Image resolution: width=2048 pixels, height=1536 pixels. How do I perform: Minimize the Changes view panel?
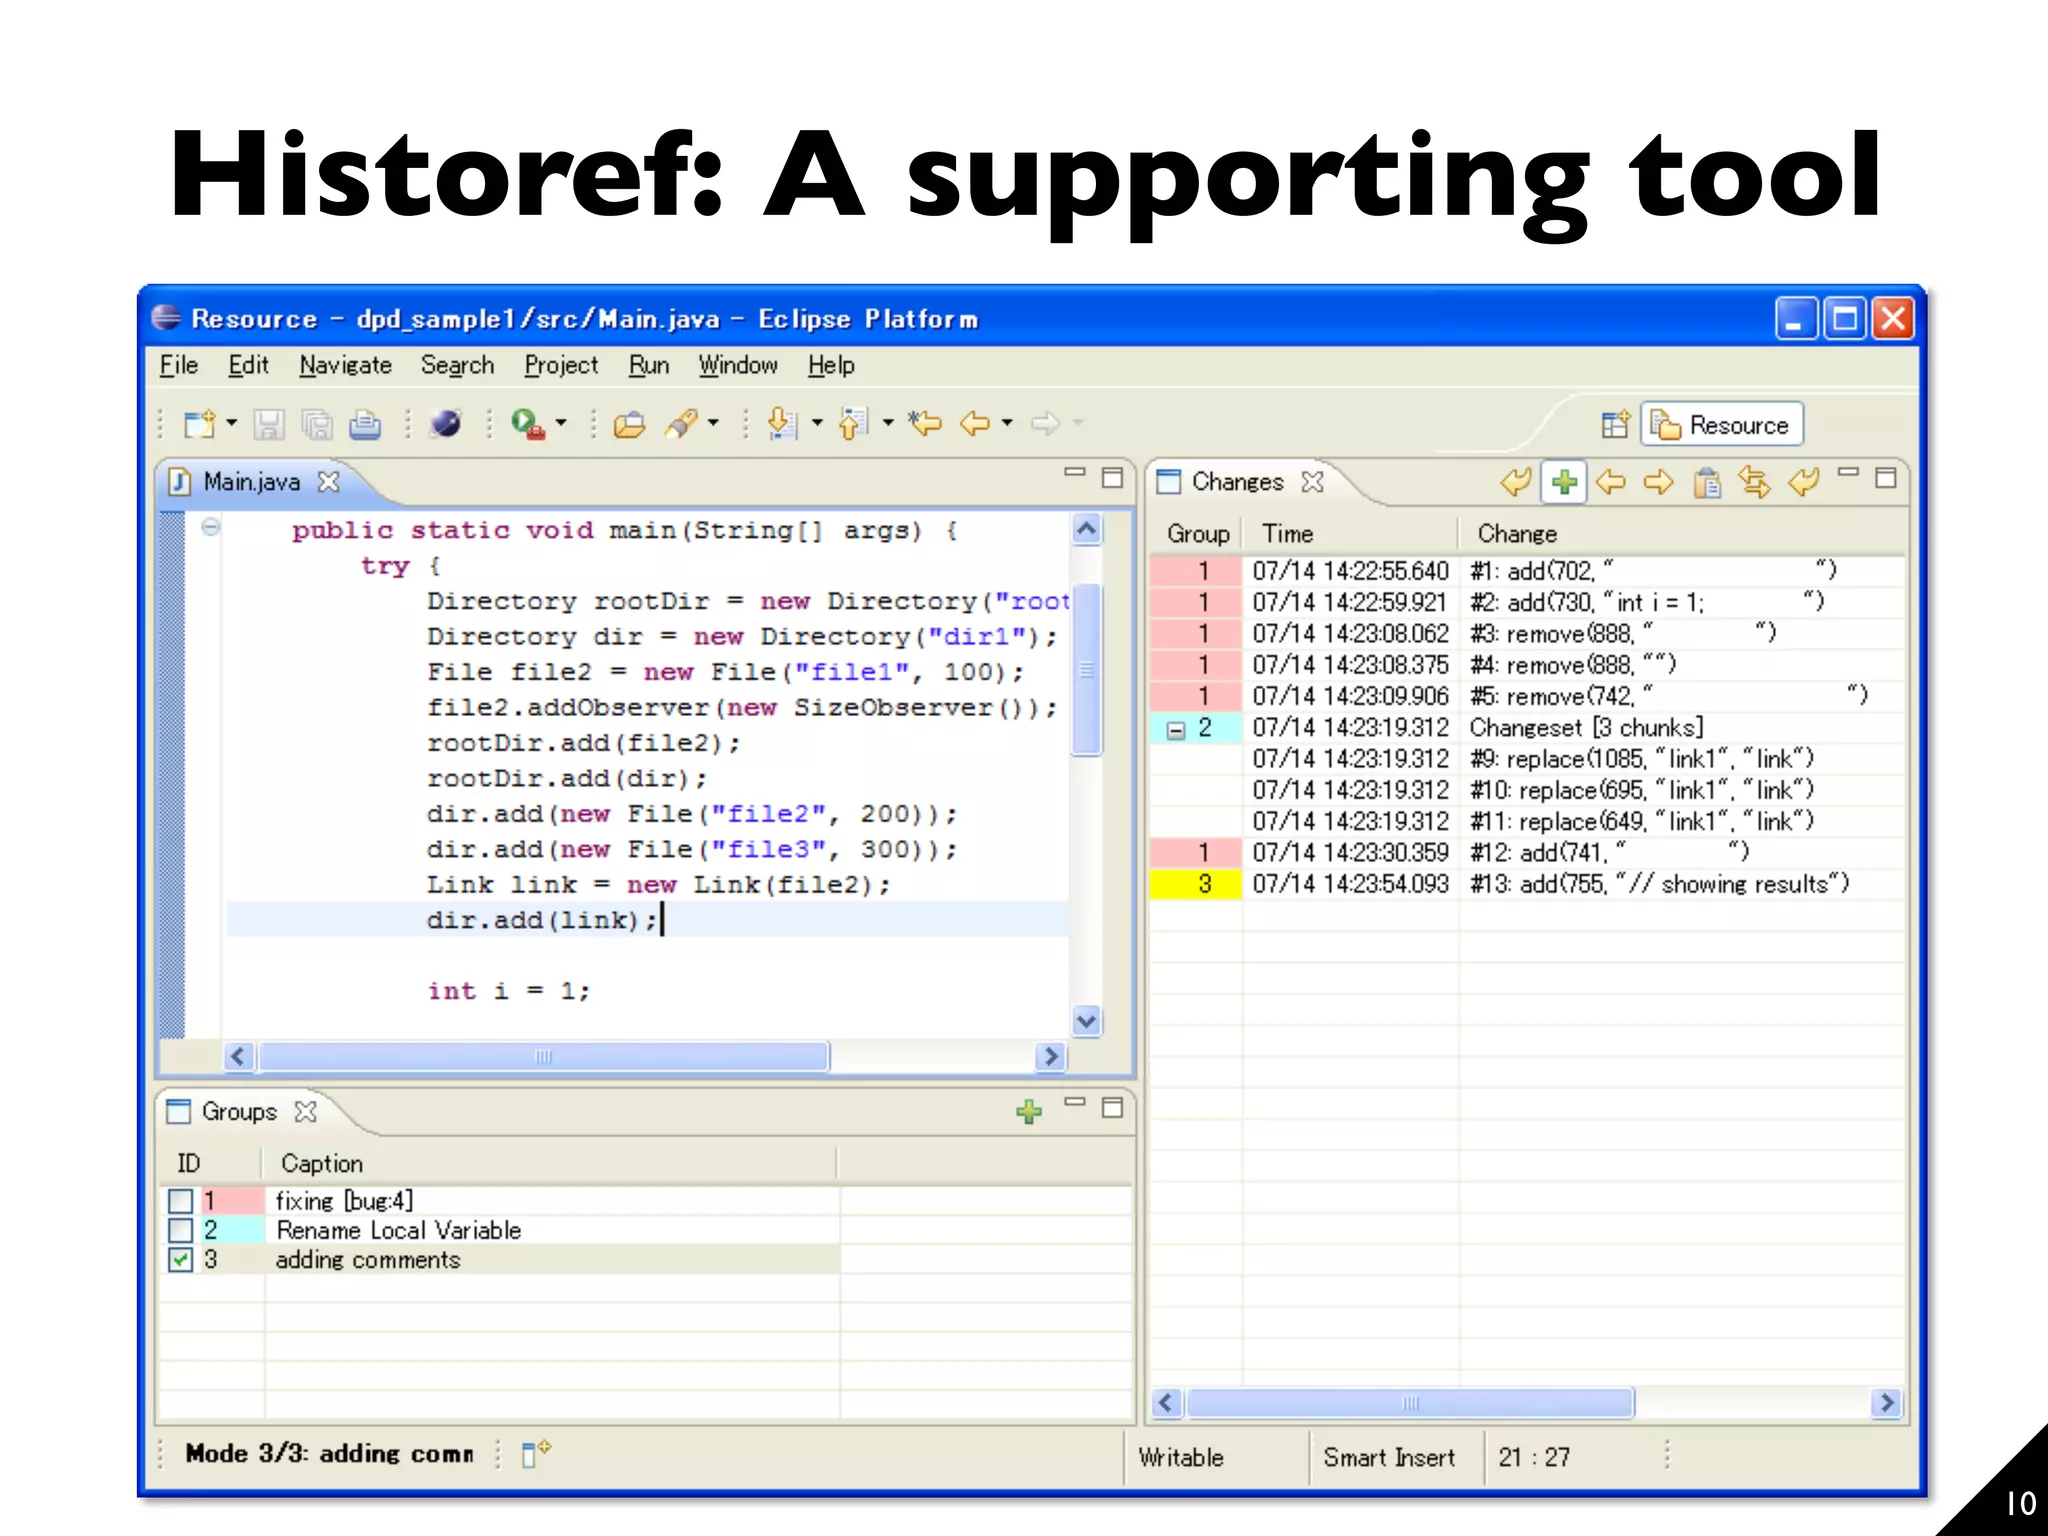(1848, 472)
